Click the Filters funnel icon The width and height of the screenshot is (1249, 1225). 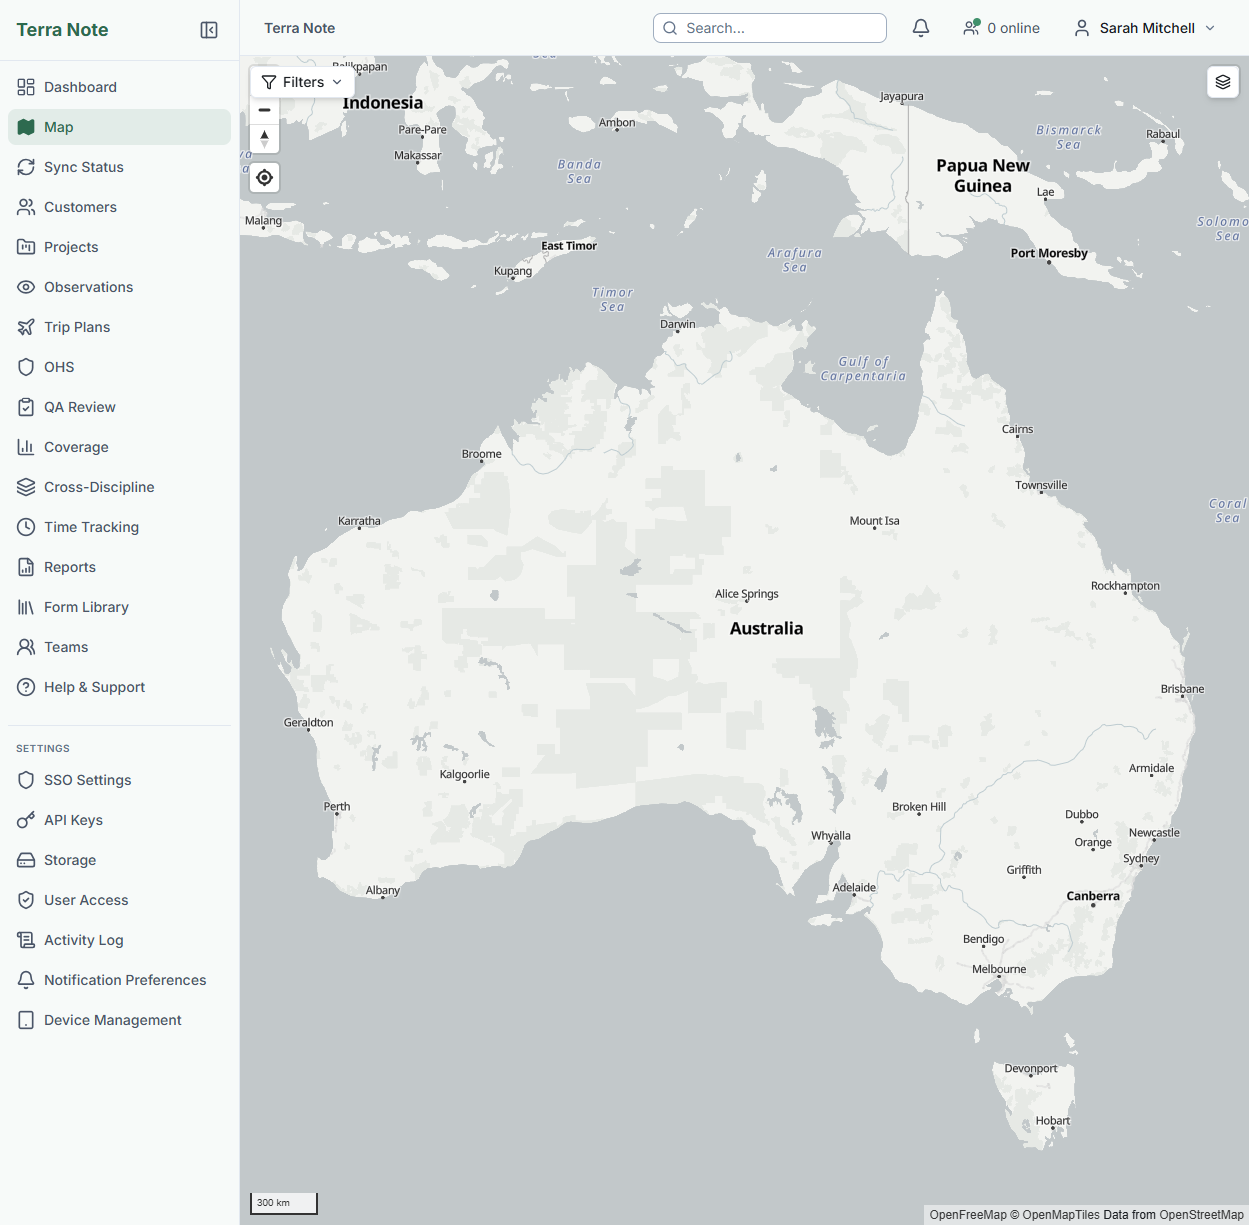(267, 82)
